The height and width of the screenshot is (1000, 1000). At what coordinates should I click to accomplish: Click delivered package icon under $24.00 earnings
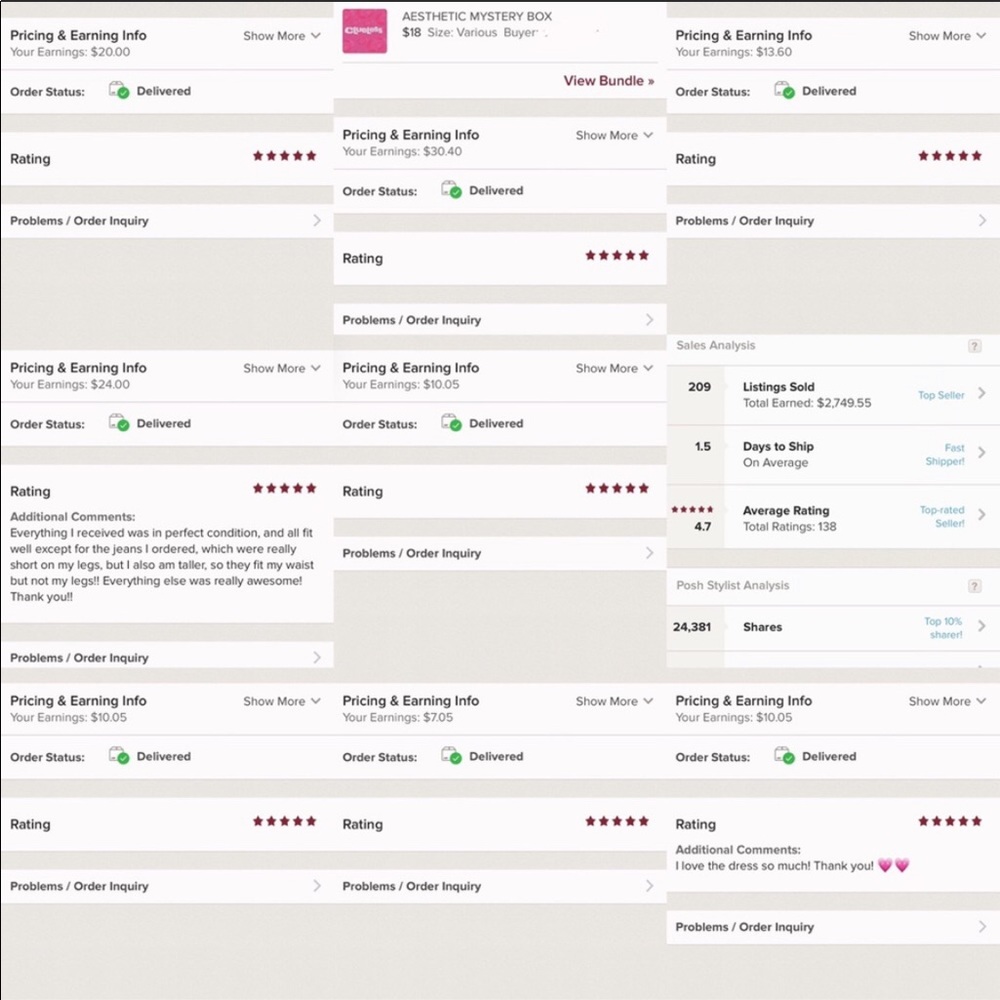(x=119, y=423)
